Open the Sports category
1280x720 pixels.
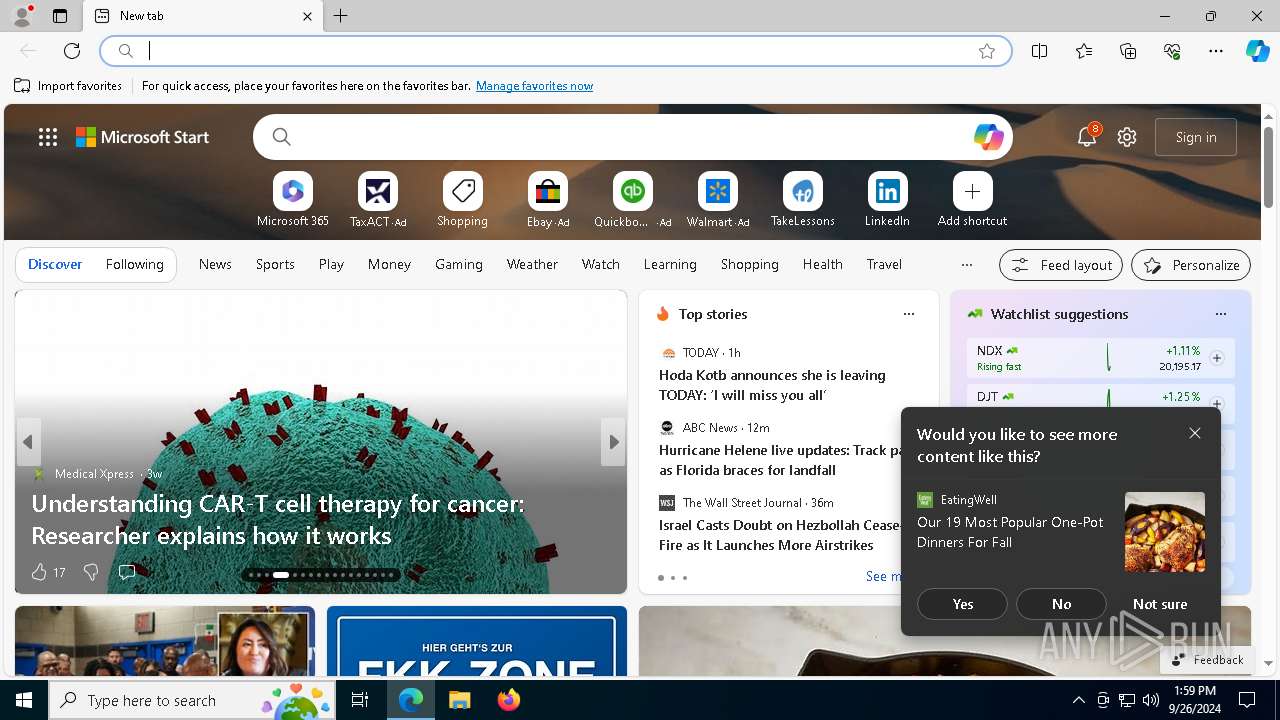pyautogui.click(x=275, y=264)
